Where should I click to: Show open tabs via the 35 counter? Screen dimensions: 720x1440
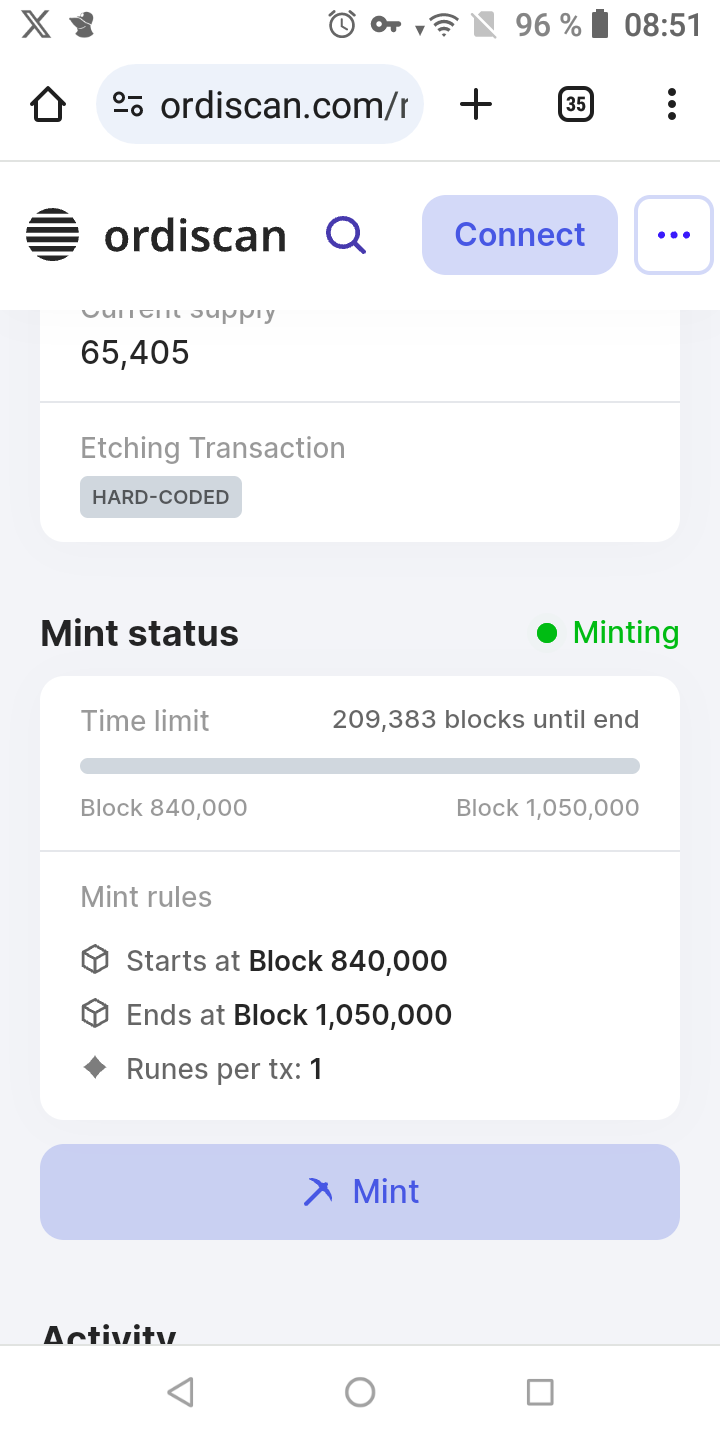[575, 104]
